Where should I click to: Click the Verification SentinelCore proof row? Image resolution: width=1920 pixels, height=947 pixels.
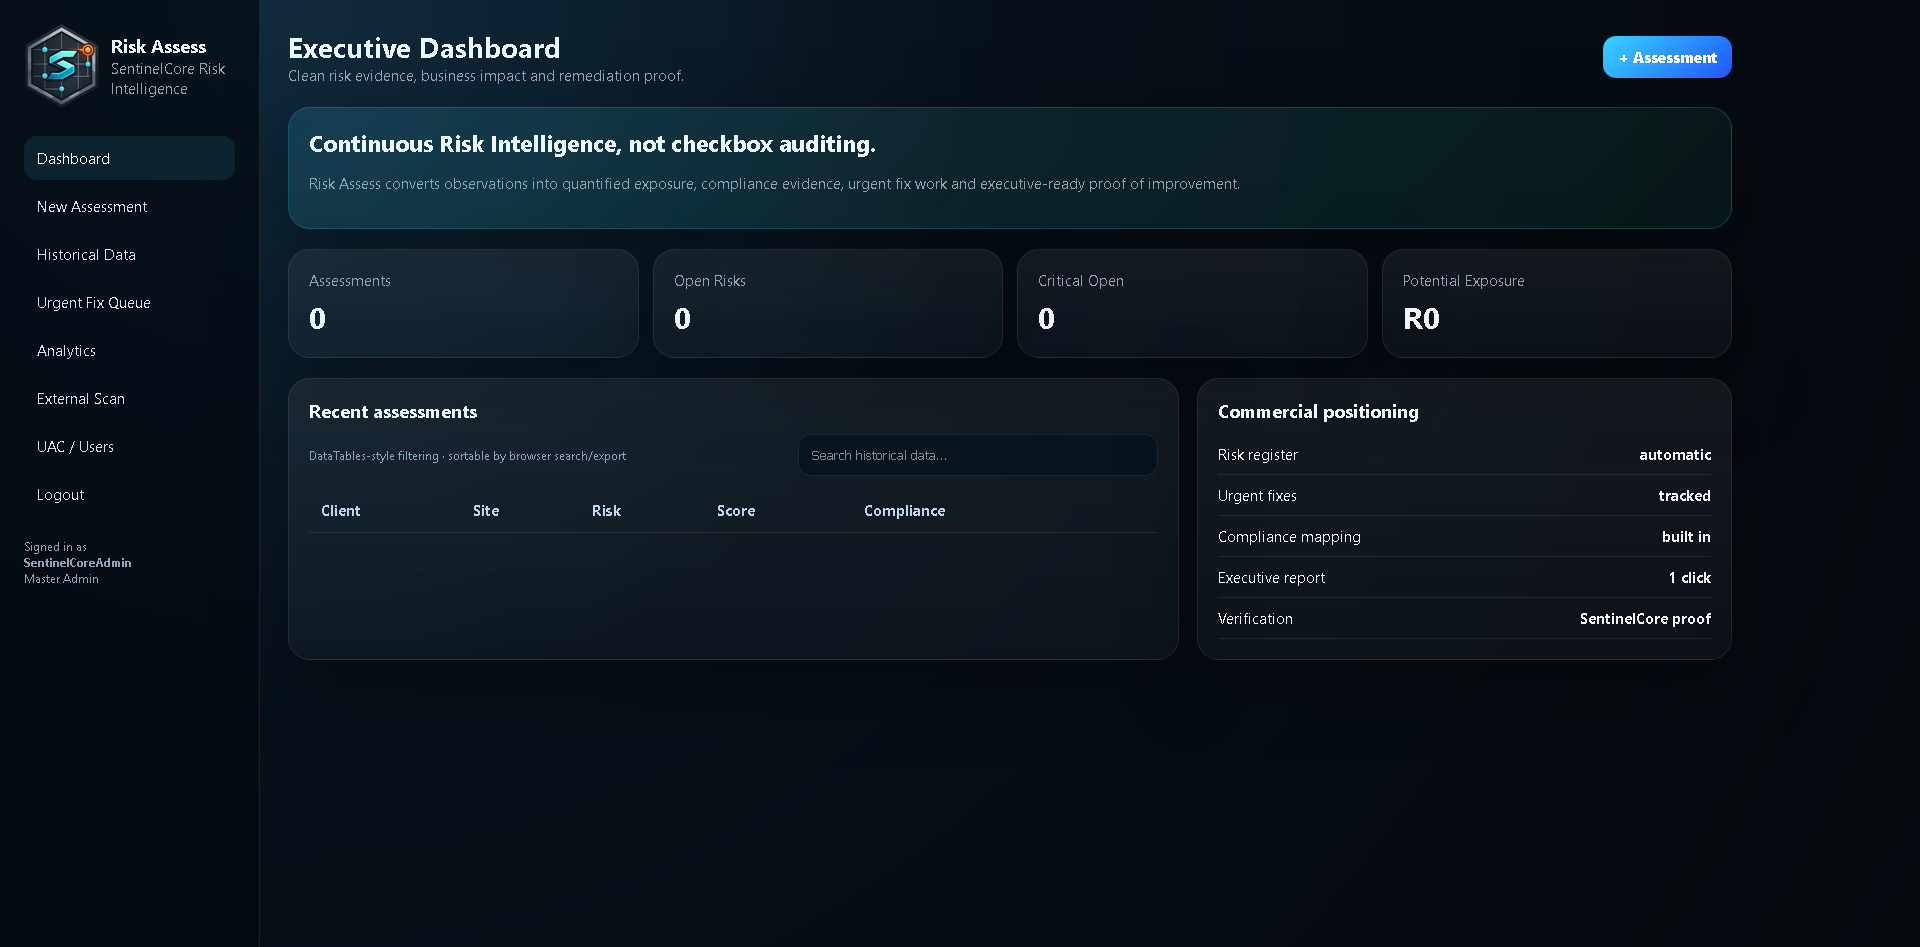pyautogui.click(x=1464, y=619)
